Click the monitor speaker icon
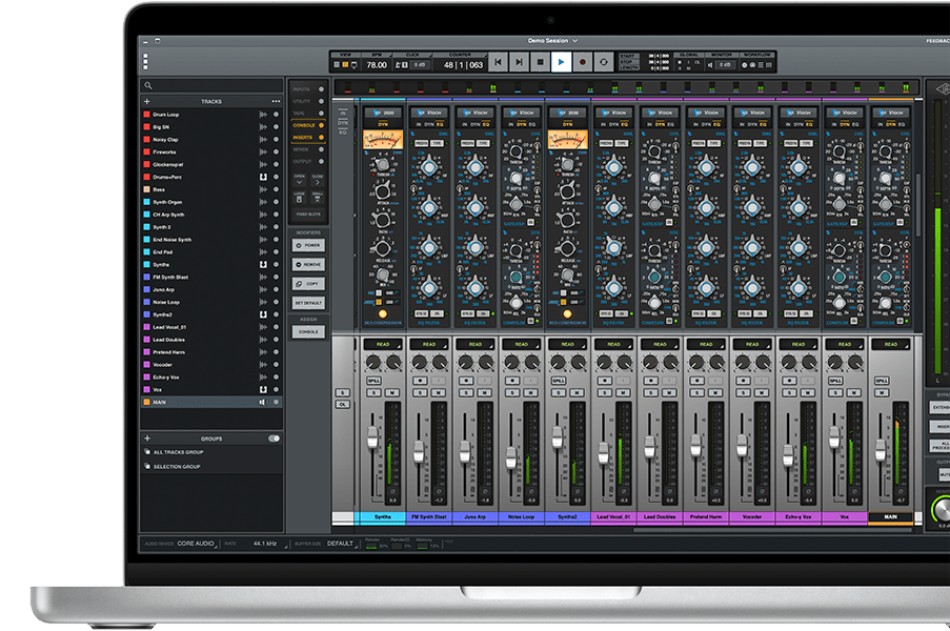950x631 pixels. pyautogui.click(x=710, y=65)
